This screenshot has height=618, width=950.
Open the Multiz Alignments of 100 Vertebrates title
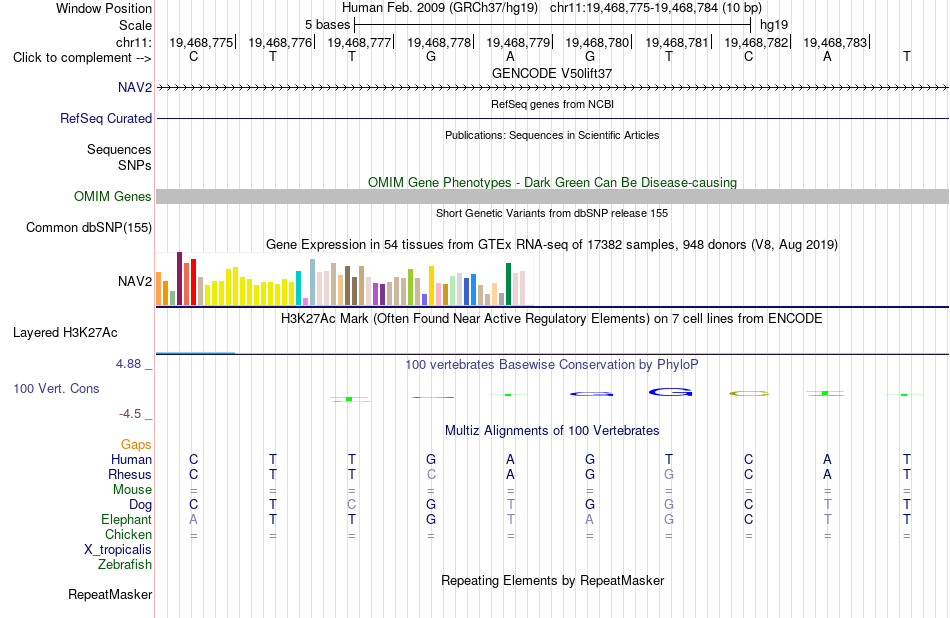552,431
